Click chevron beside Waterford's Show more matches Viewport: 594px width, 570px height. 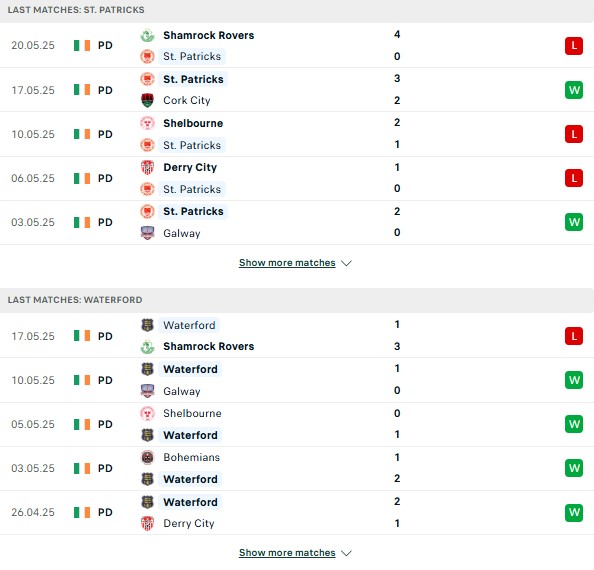pyautogui.click(x=346, y=553)
